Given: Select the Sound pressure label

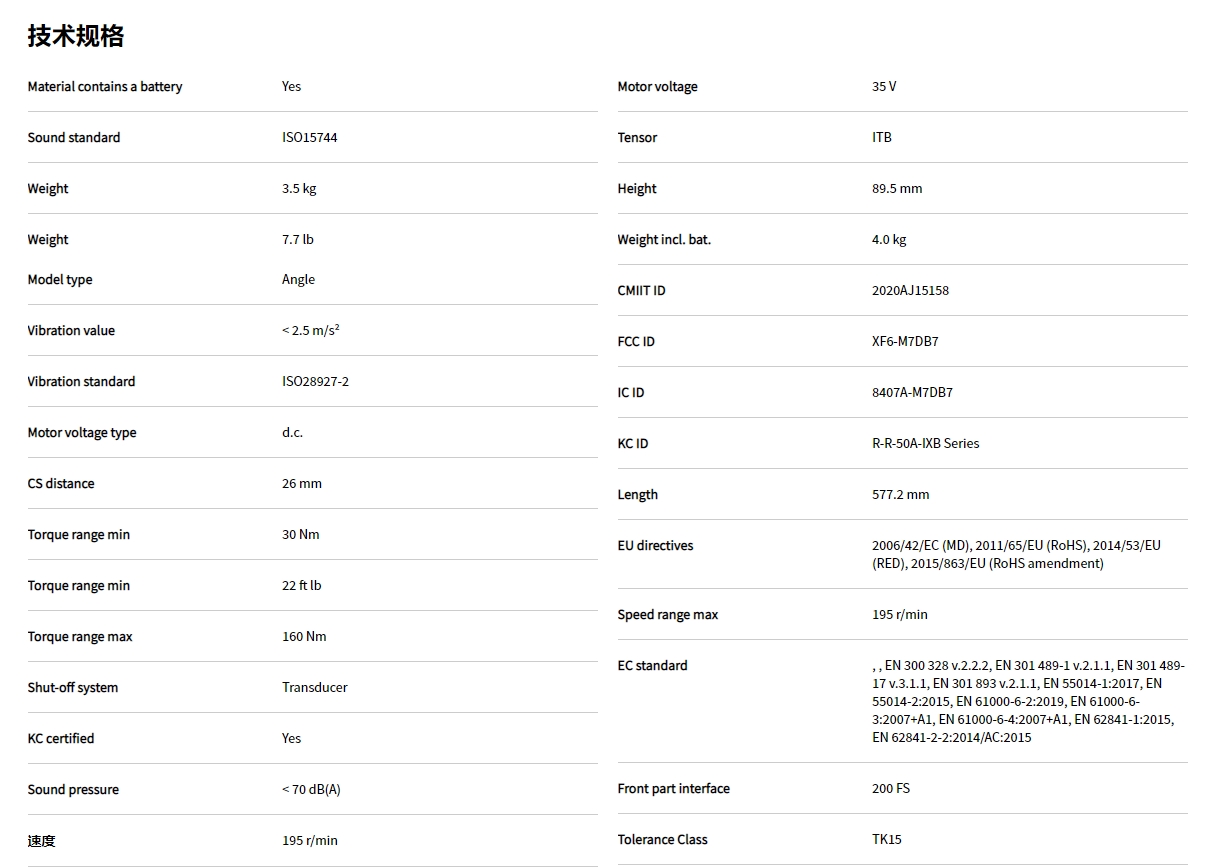Looking at the screenshot, I should pyautogui.click(x=73, y=790).
